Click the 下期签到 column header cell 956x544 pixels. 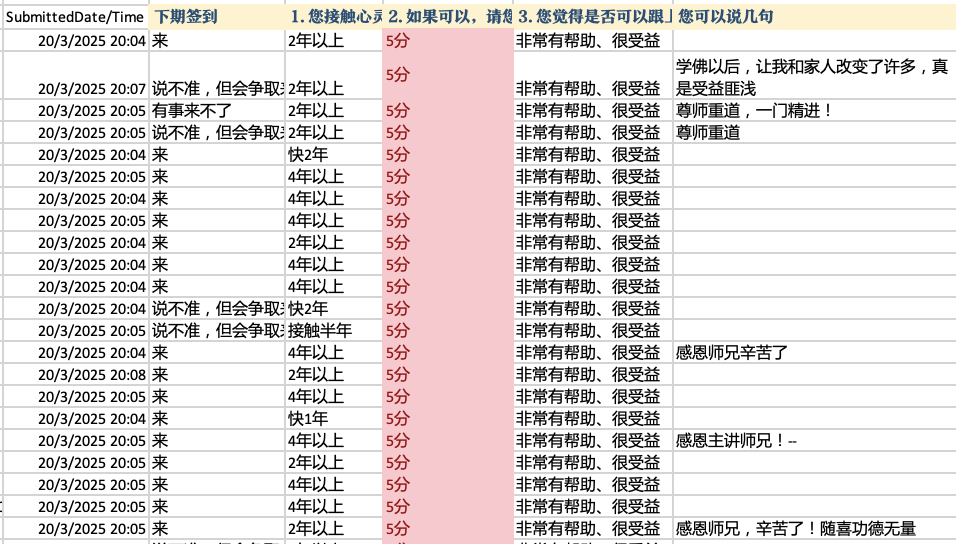(216, 17)
